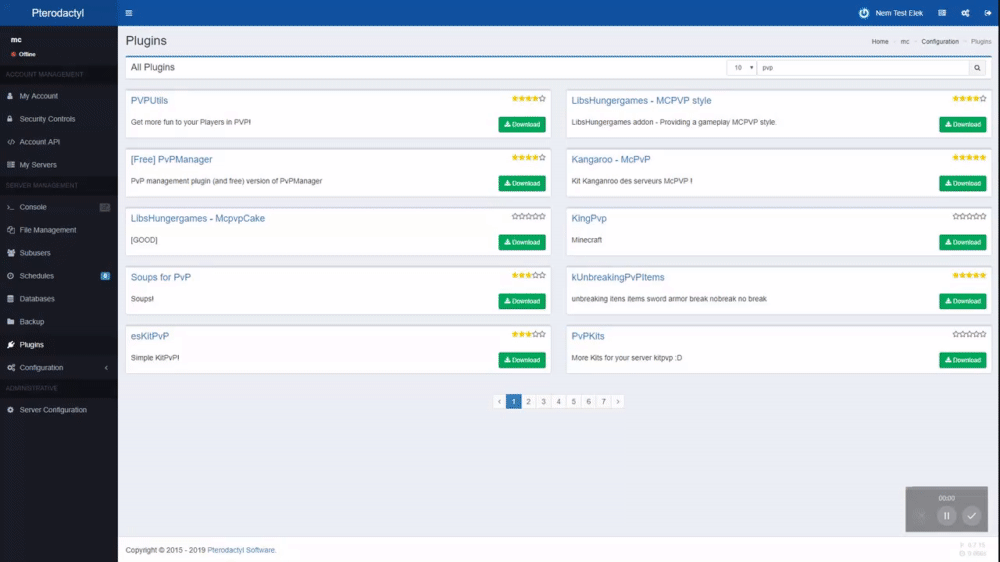Click the PVPUtils star rating
The height and width of the screenshot is (562, 1000).
529,99
